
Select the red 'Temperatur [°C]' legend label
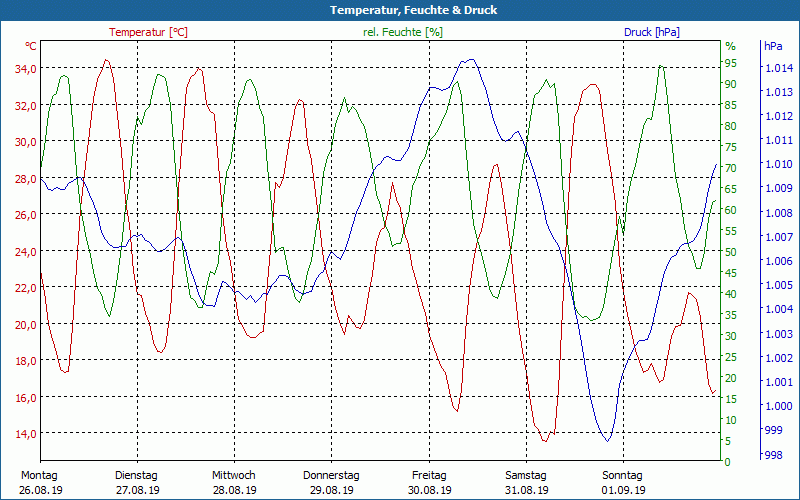[x=148, y=32]
